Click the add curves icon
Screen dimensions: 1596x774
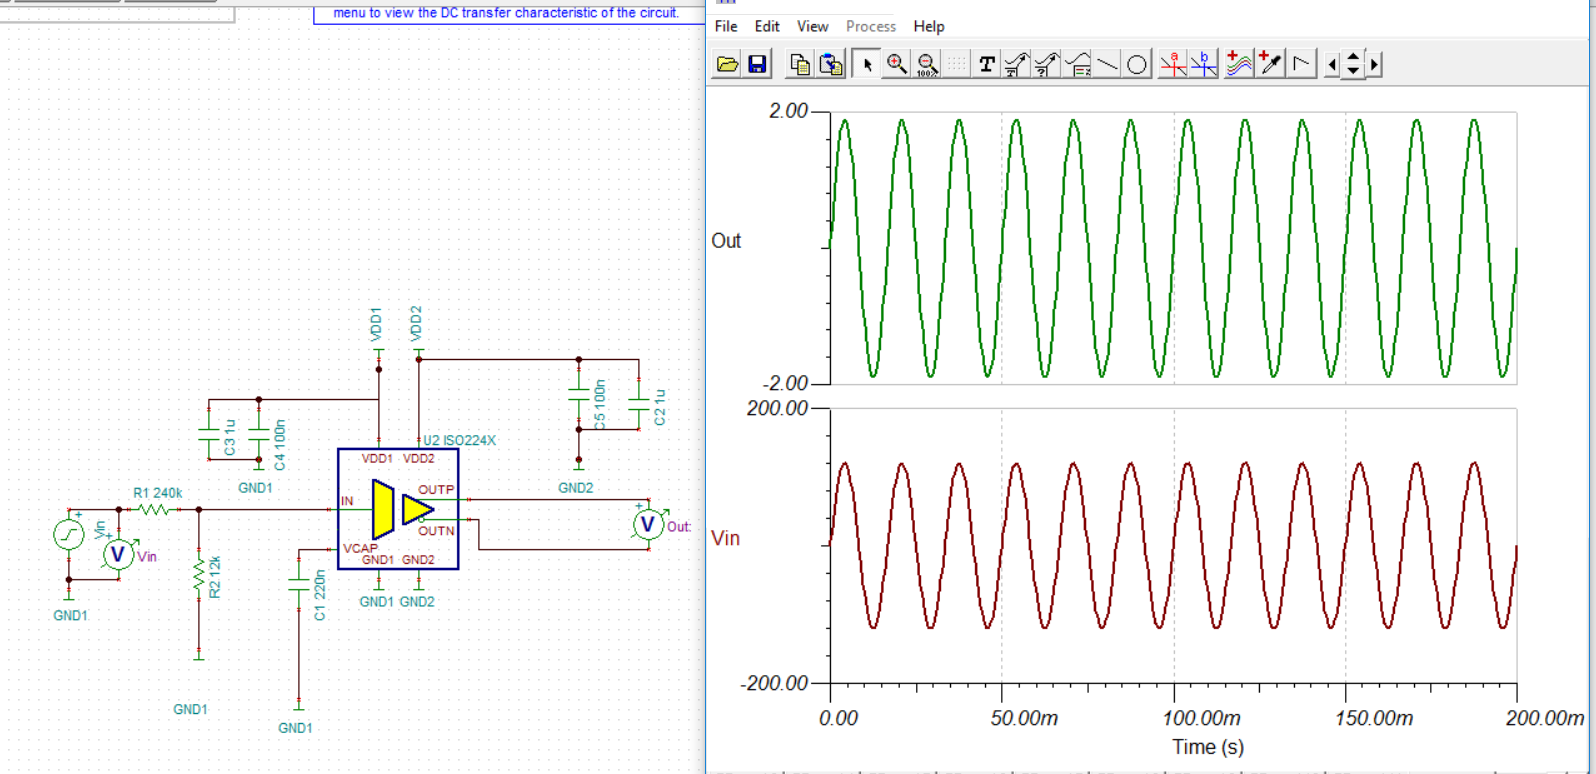(1239, 64)
